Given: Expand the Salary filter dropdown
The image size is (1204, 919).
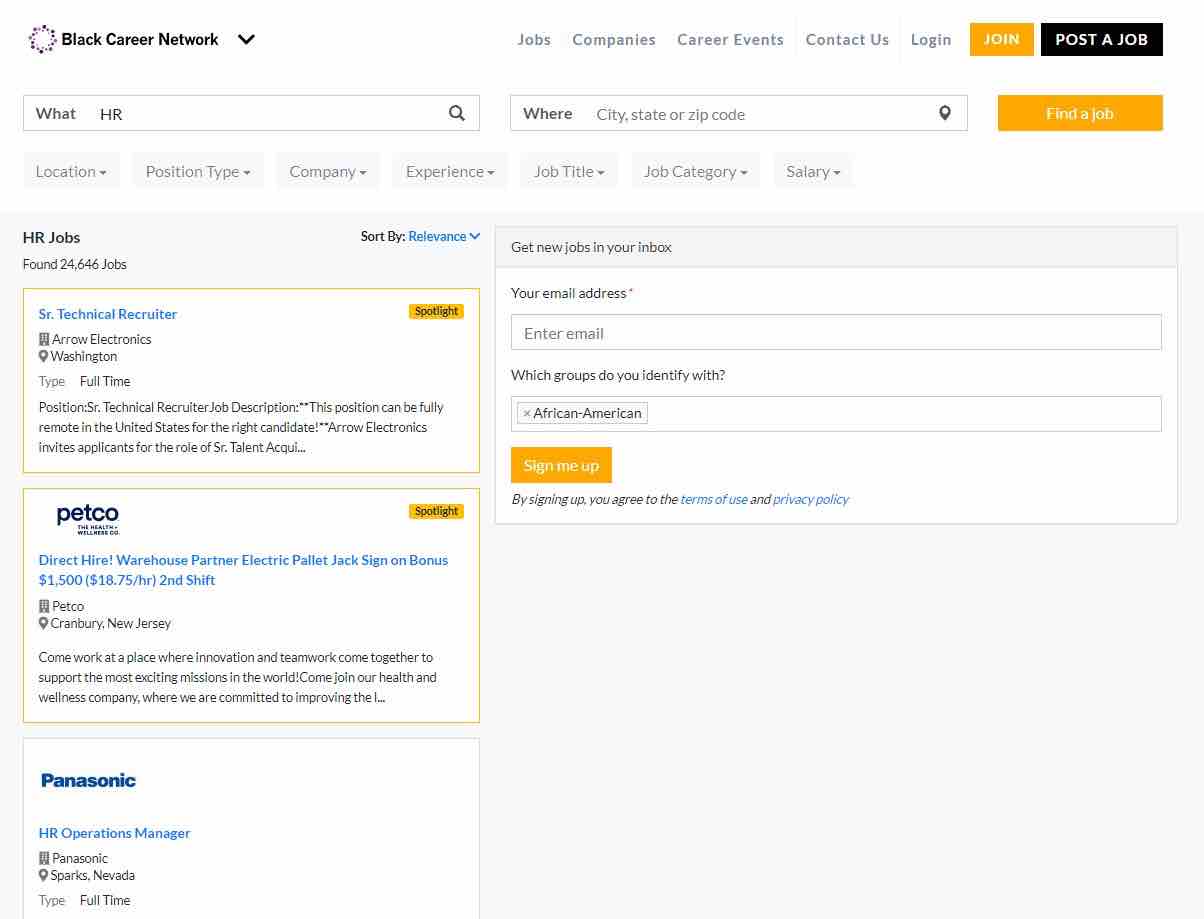Looking at the screenshot, I should click(x=813, y=171).
